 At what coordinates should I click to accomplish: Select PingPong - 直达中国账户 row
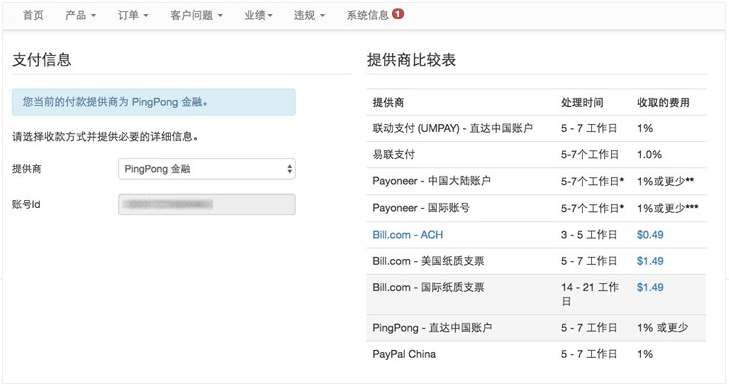(x=536, y=328)
